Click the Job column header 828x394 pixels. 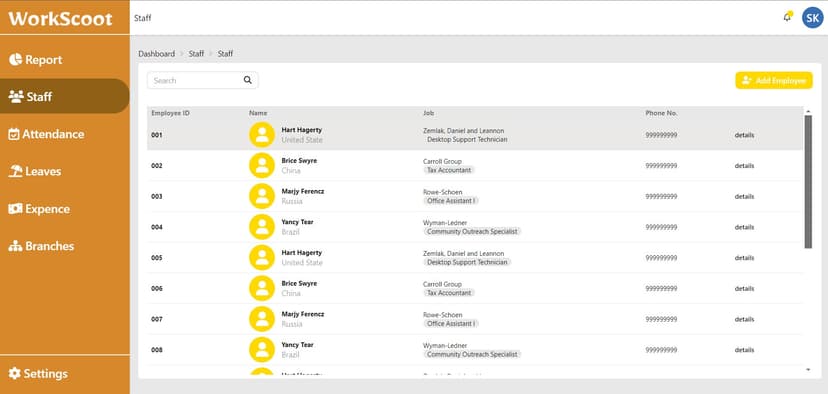[x=428, y=113]
